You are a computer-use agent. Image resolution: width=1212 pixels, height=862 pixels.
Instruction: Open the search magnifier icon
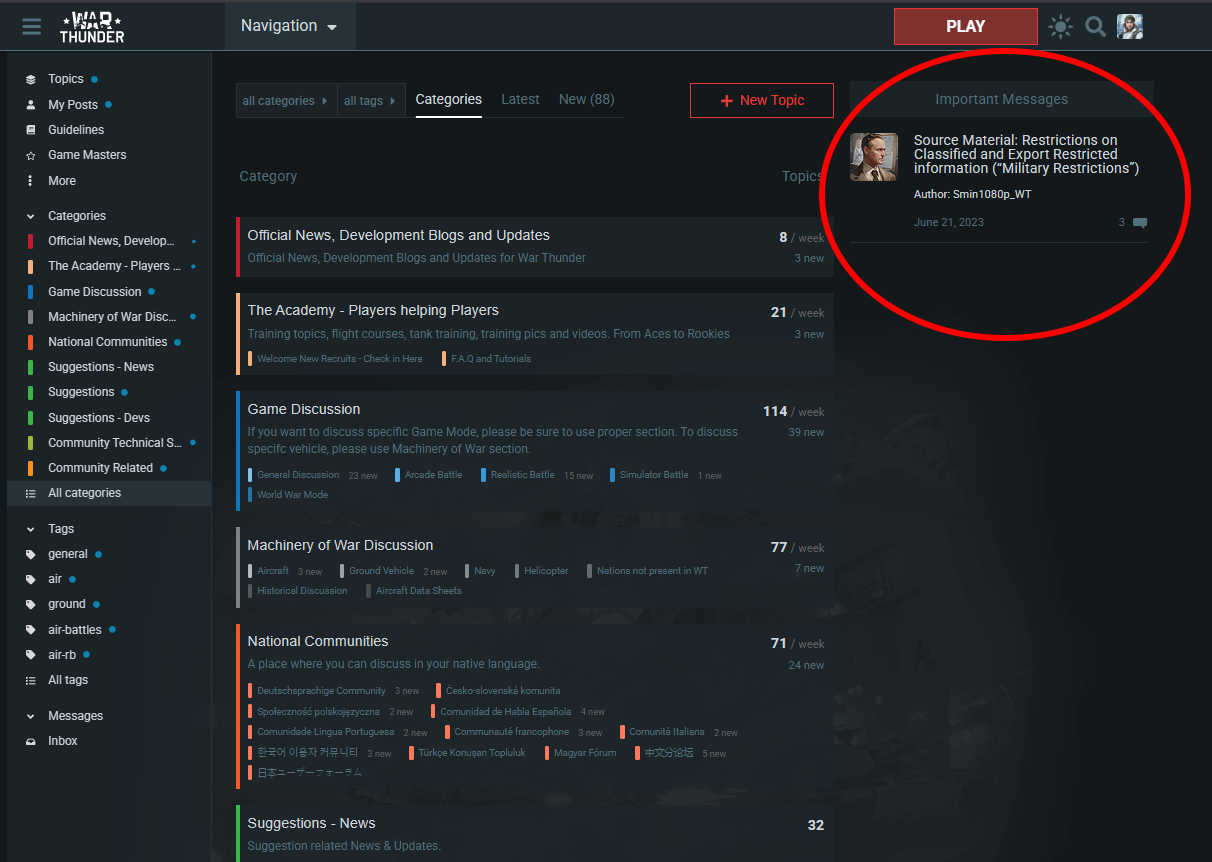[x=1096, y=27]
